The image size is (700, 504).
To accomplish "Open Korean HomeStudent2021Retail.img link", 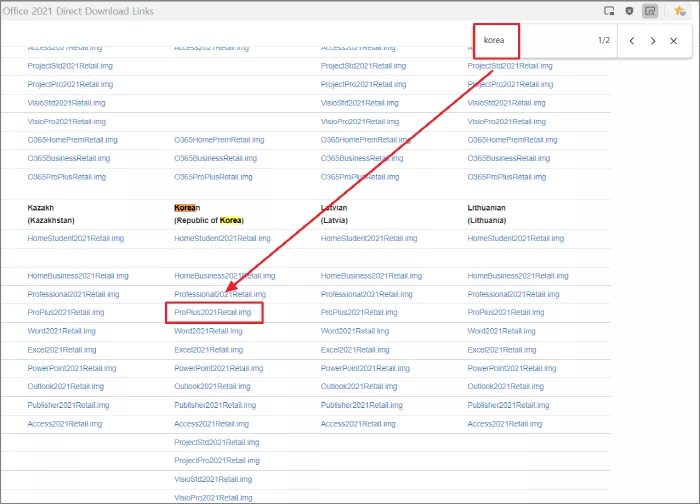I will [x=222, y=238].
